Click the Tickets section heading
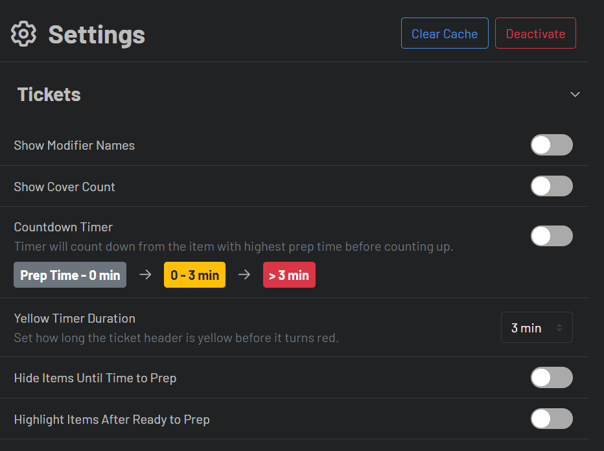 pos(49,95)
